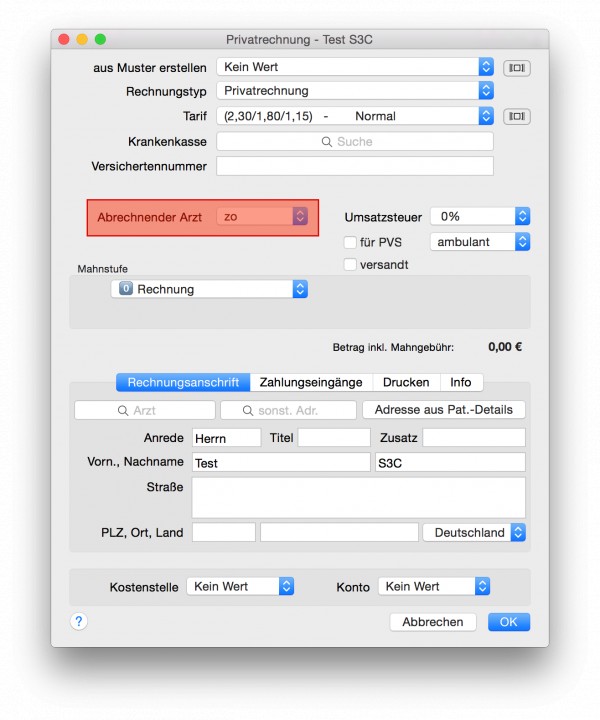
Task: Click the yellow minimize window button
Action: 82,39
